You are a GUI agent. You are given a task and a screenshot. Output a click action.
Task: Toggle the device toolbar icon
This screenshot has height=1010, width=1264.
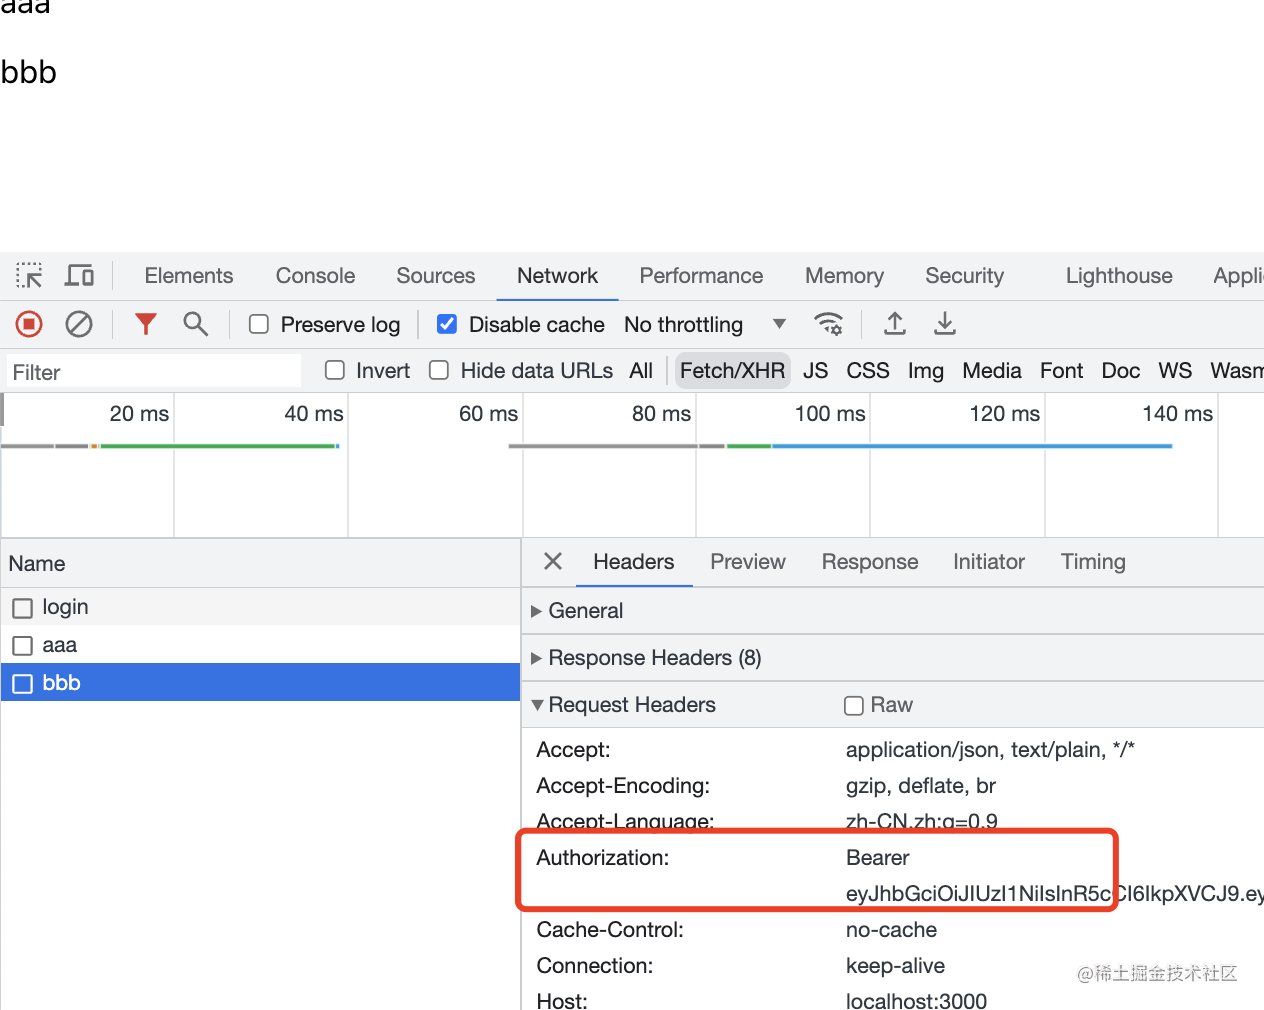coord(79,275)
